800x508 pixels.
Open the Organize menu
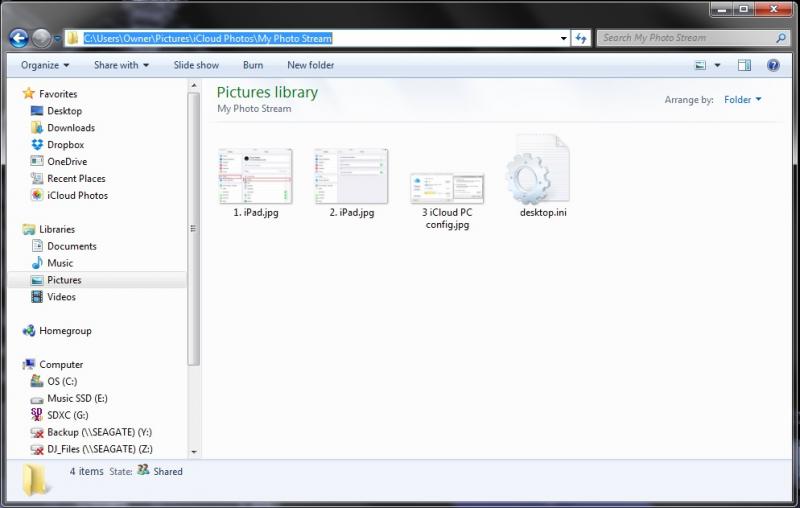(x=45, y=65)
